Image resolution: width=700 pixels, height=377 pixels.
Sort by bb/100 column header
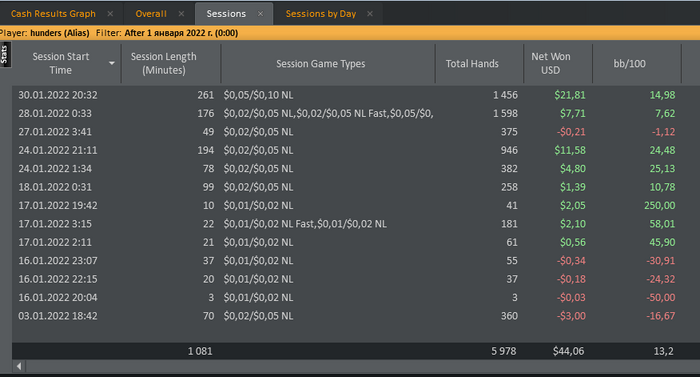pos(629,63)
